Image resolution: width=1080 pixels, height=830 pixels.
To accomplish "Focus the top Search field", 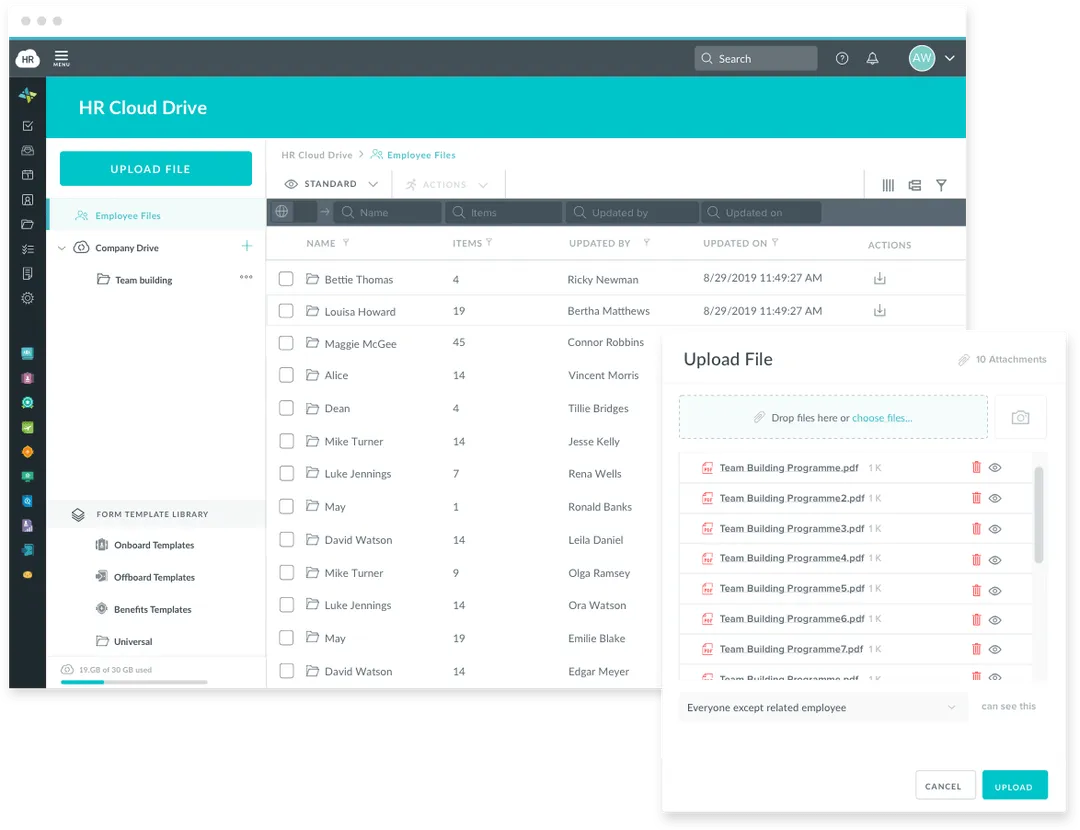I will pos(756,59).
